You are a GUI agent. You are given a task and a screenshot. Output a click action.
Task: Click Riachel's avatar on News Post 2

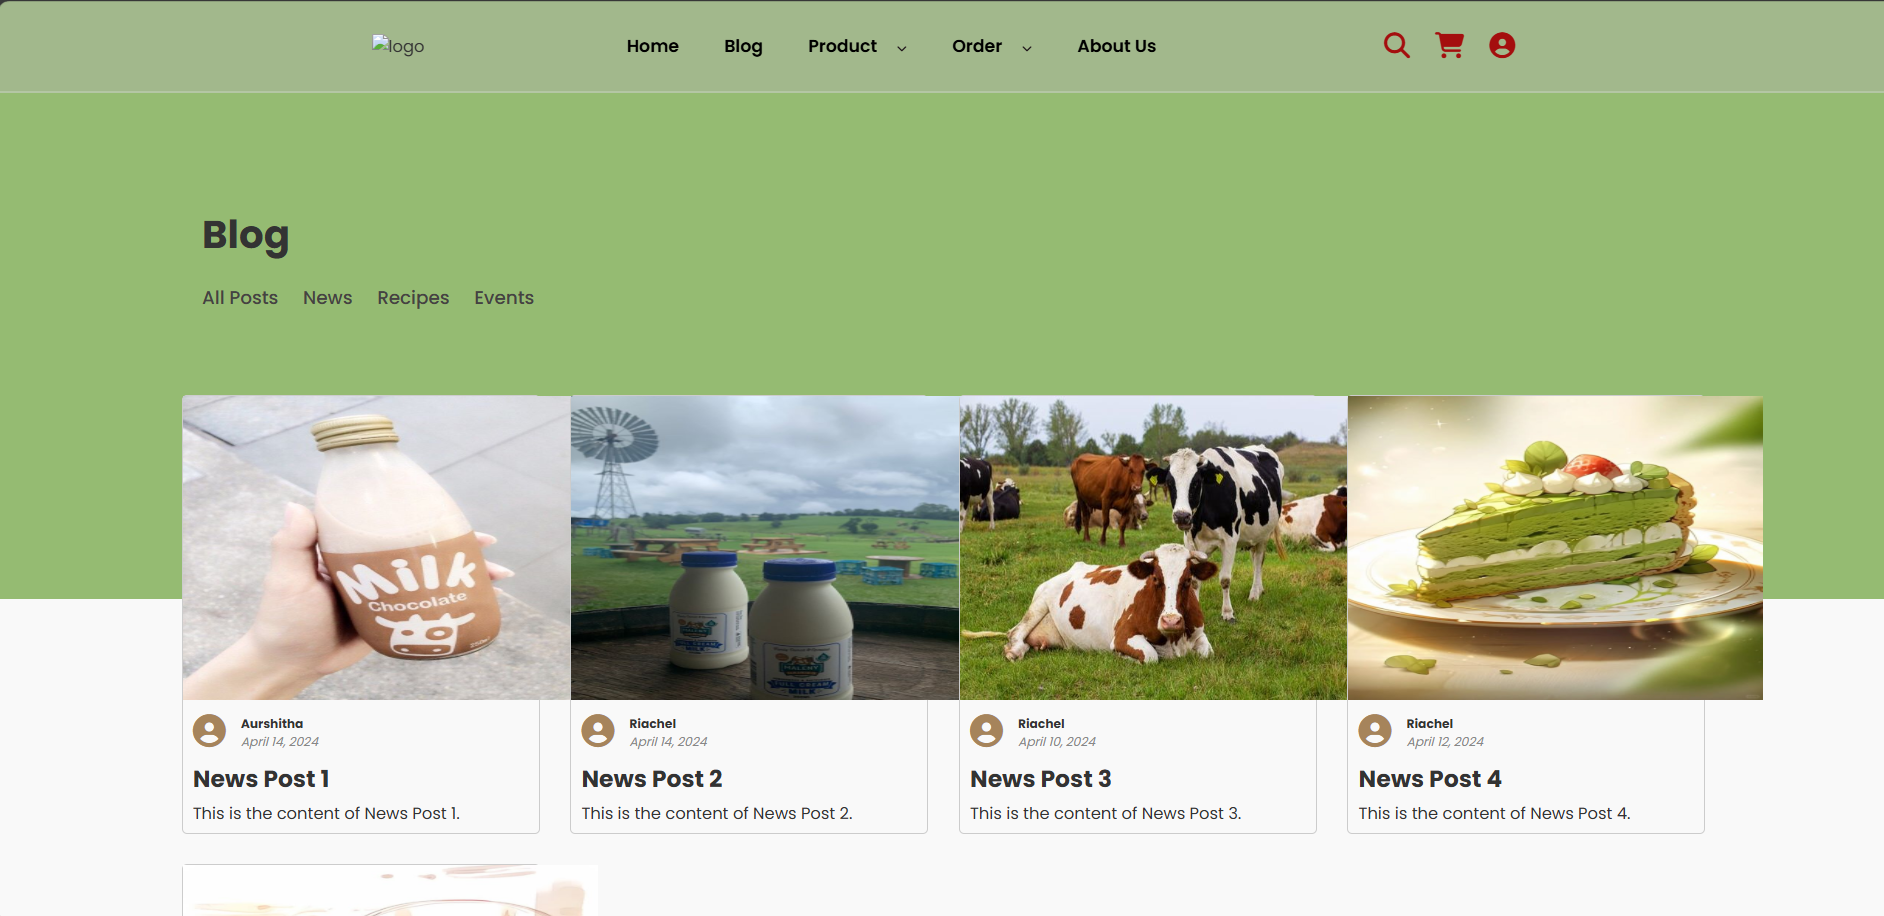click(x=598, y=730)
